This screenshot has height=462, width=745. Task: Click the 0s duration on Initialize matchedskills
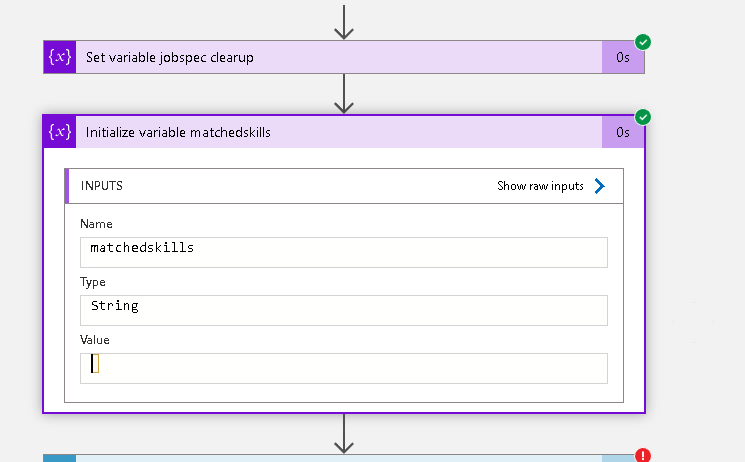pyautogui.click(x=623, y=132)
